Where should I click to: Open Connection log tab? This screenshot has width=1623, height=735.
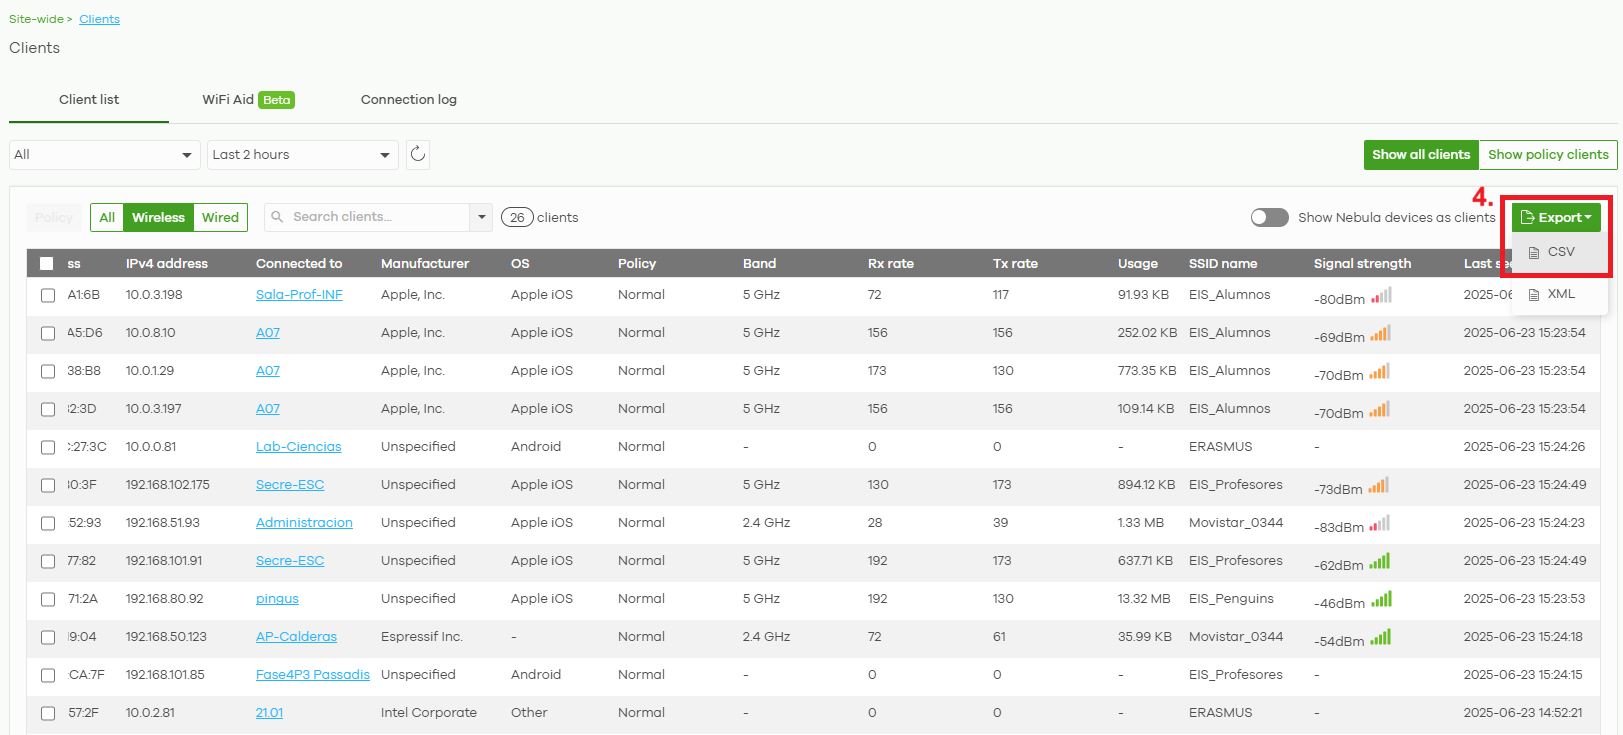coord(409,100)
